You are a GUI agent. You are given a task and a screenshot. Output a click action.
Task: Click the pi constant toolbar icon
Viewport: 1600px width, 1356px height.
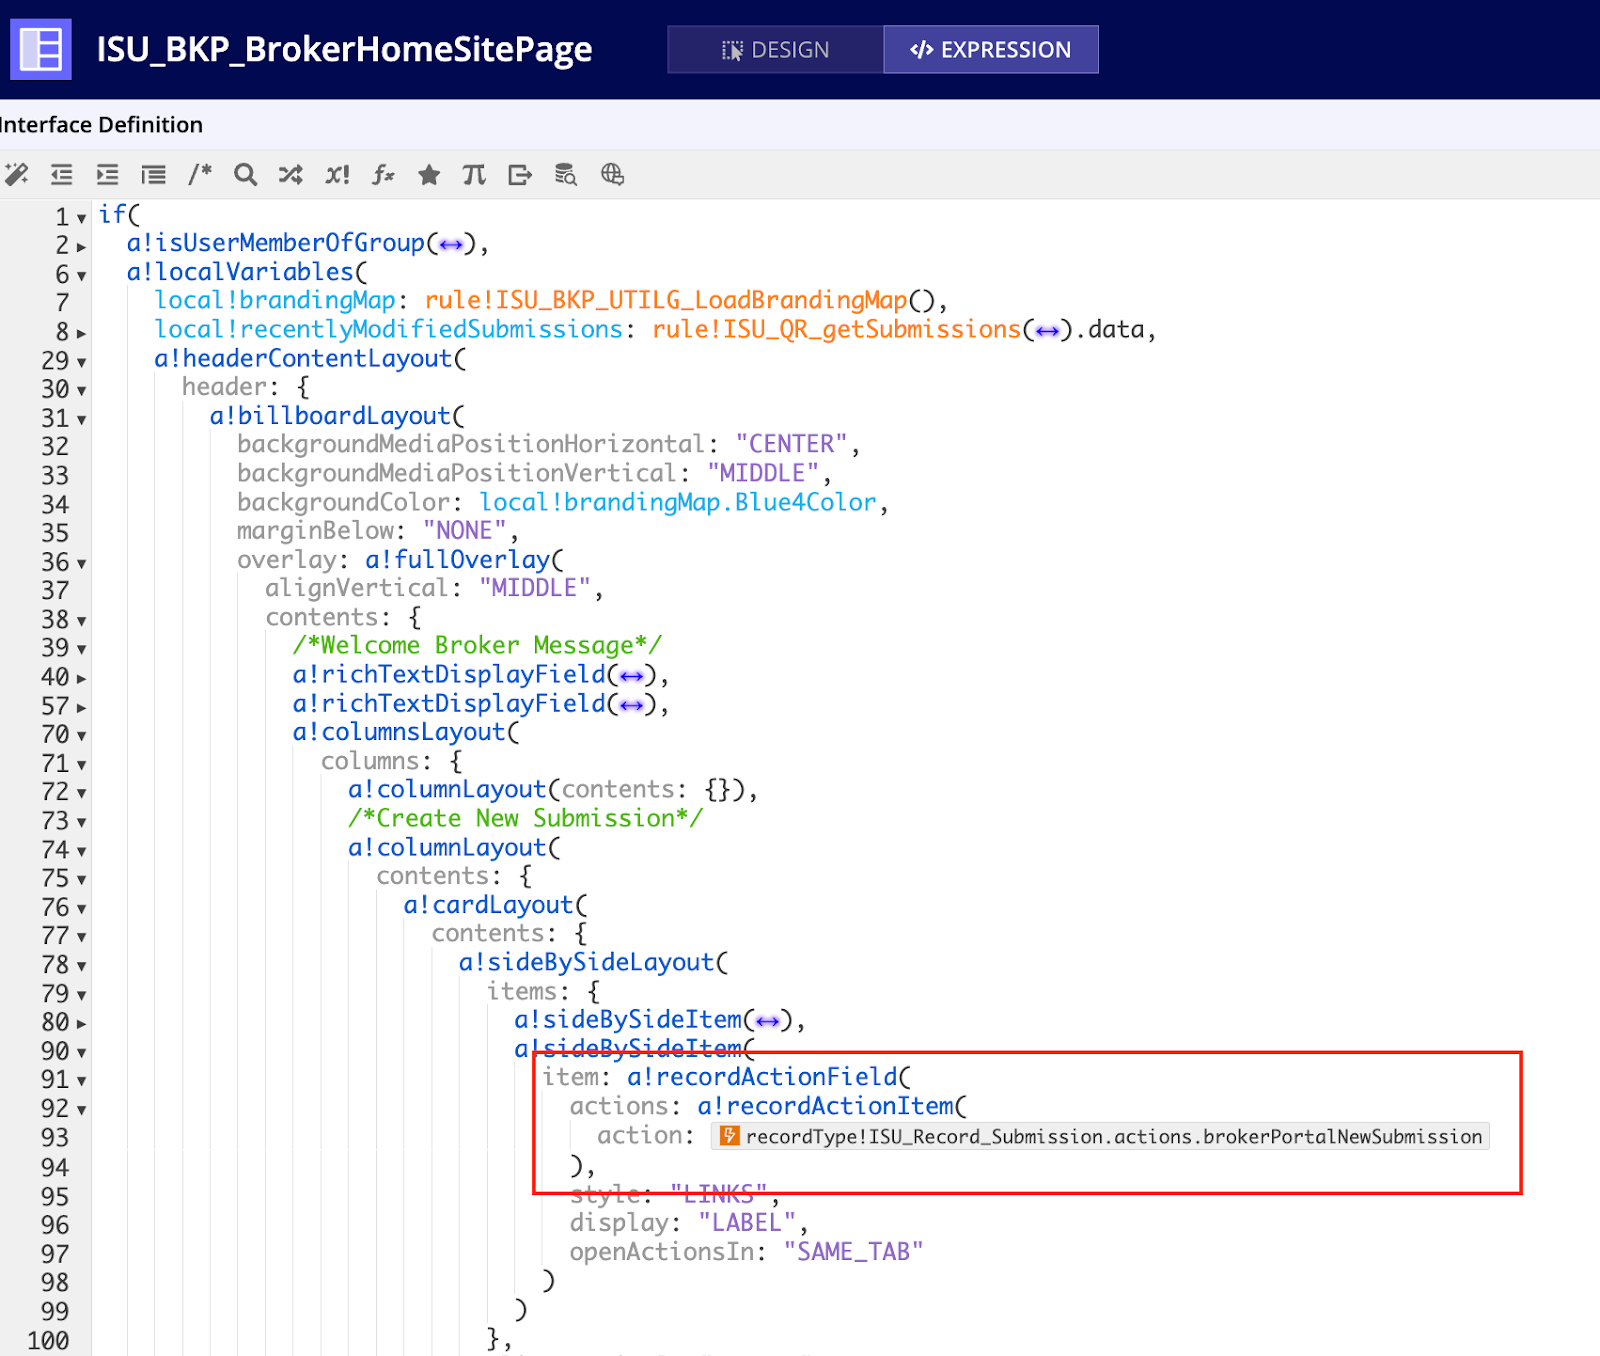click(x=474, y=175)
